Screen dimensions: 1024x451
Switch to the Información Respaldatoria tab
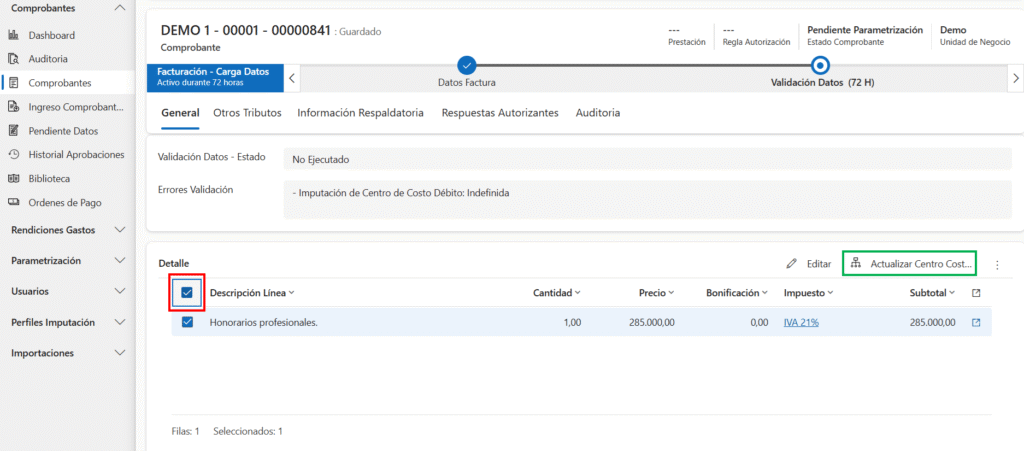point(360,113)
